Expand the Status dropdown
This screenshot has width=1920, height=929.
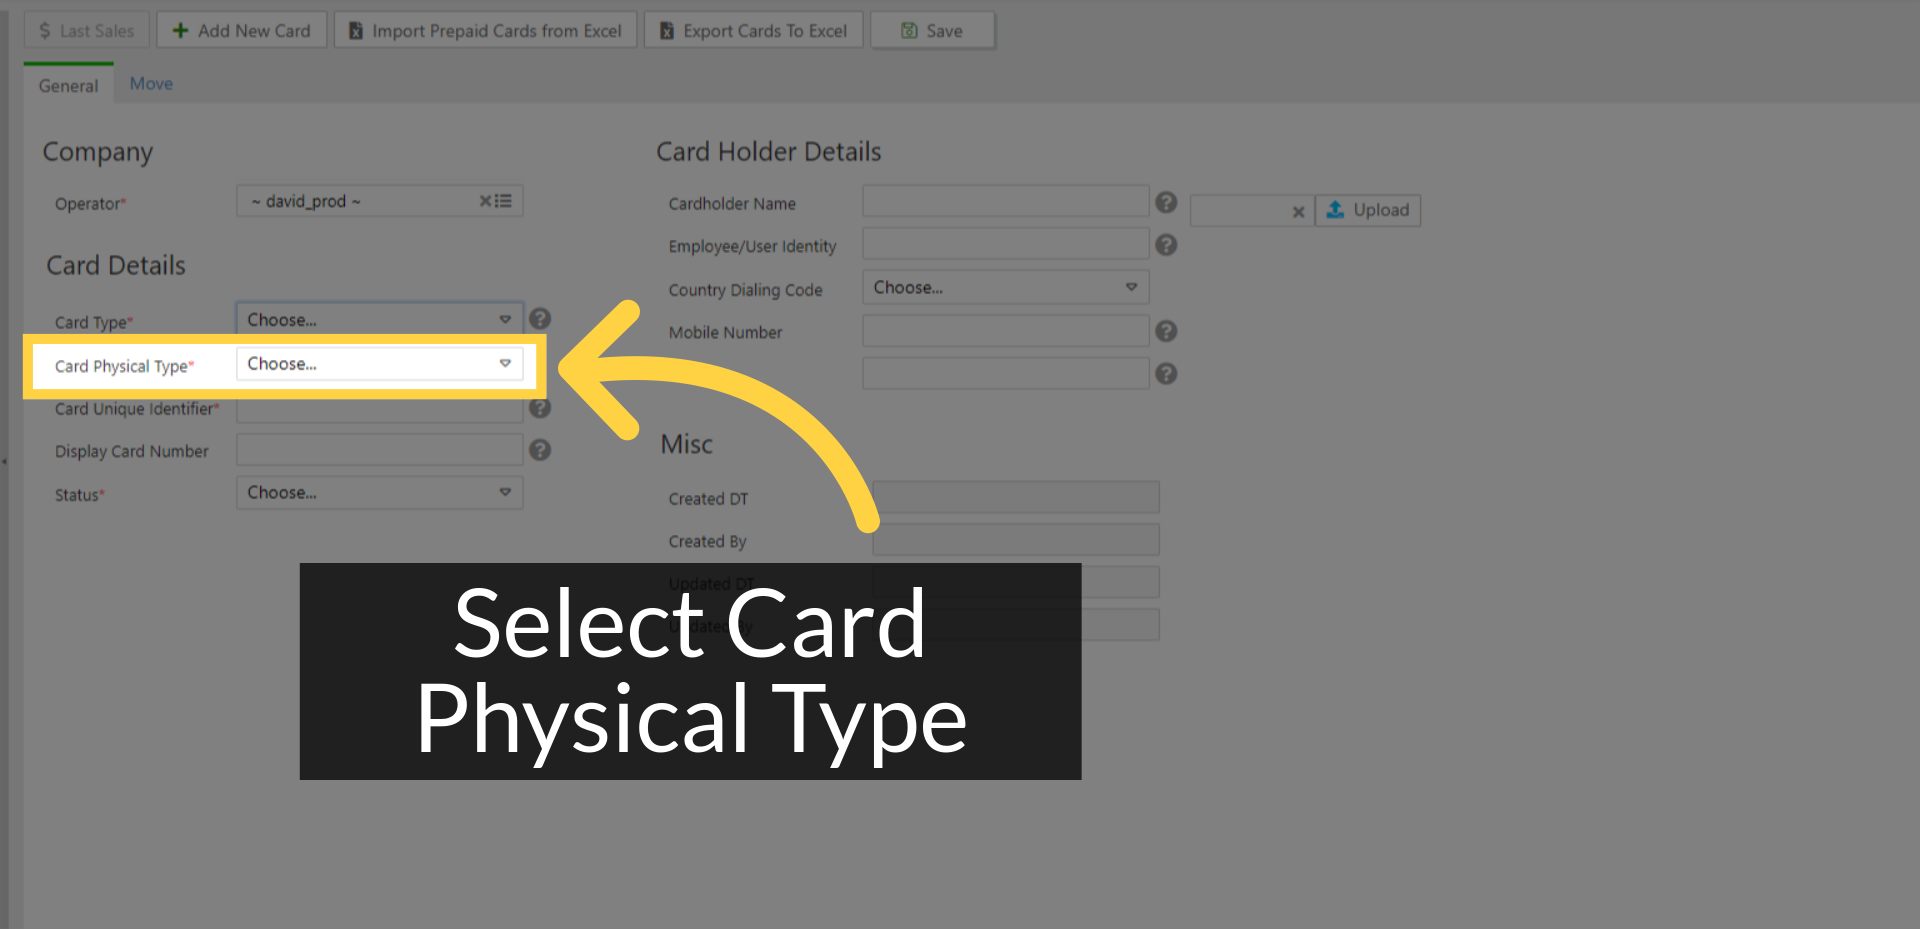(380, 493)
